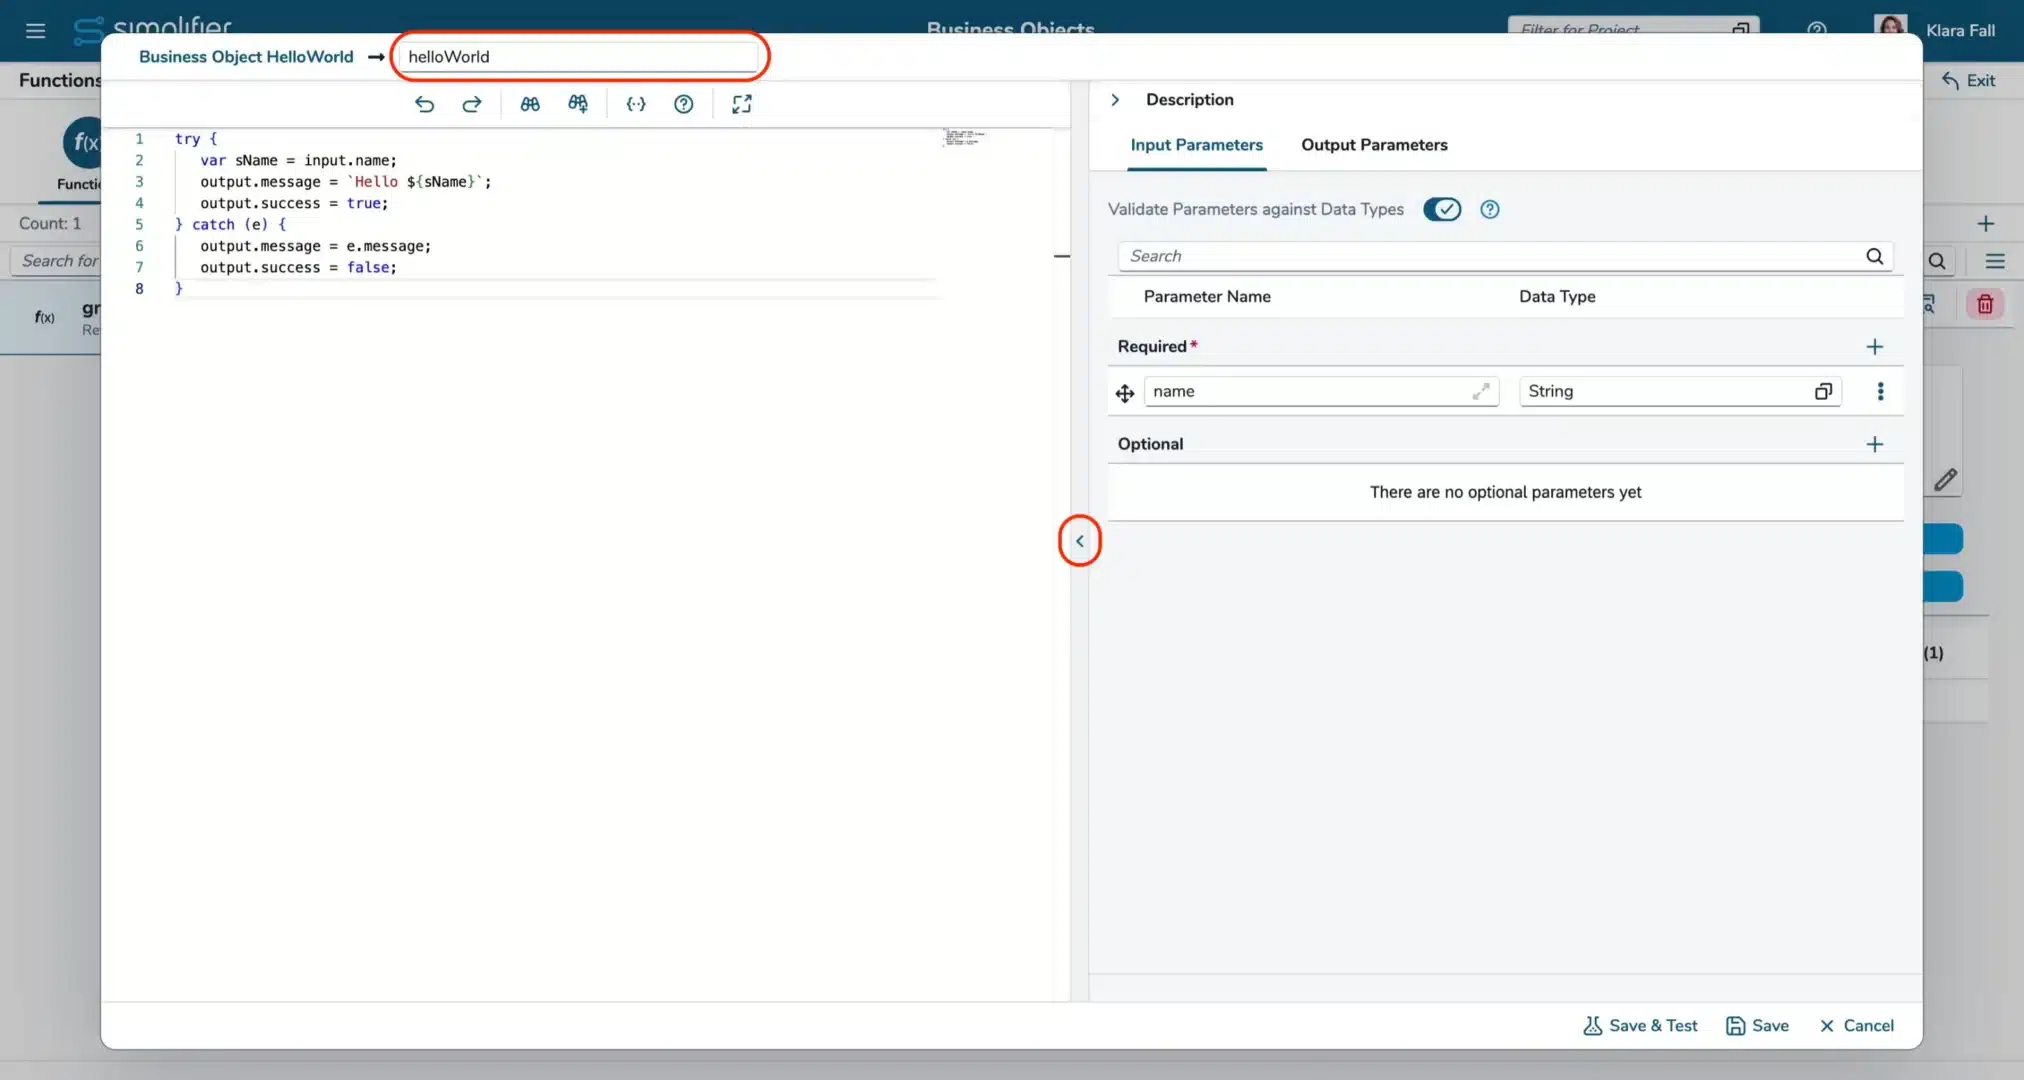2024x1080 pixels.
Task: Disable Validate Parameters against Data Types
Action: coord(1442,209)
